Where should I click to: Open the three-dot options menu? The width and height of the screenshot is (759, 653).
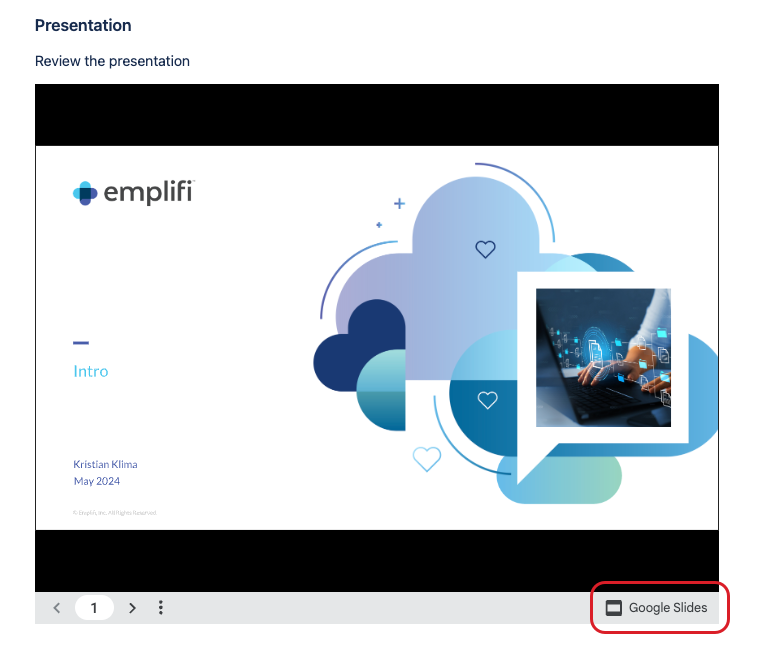tap(161, 607)
